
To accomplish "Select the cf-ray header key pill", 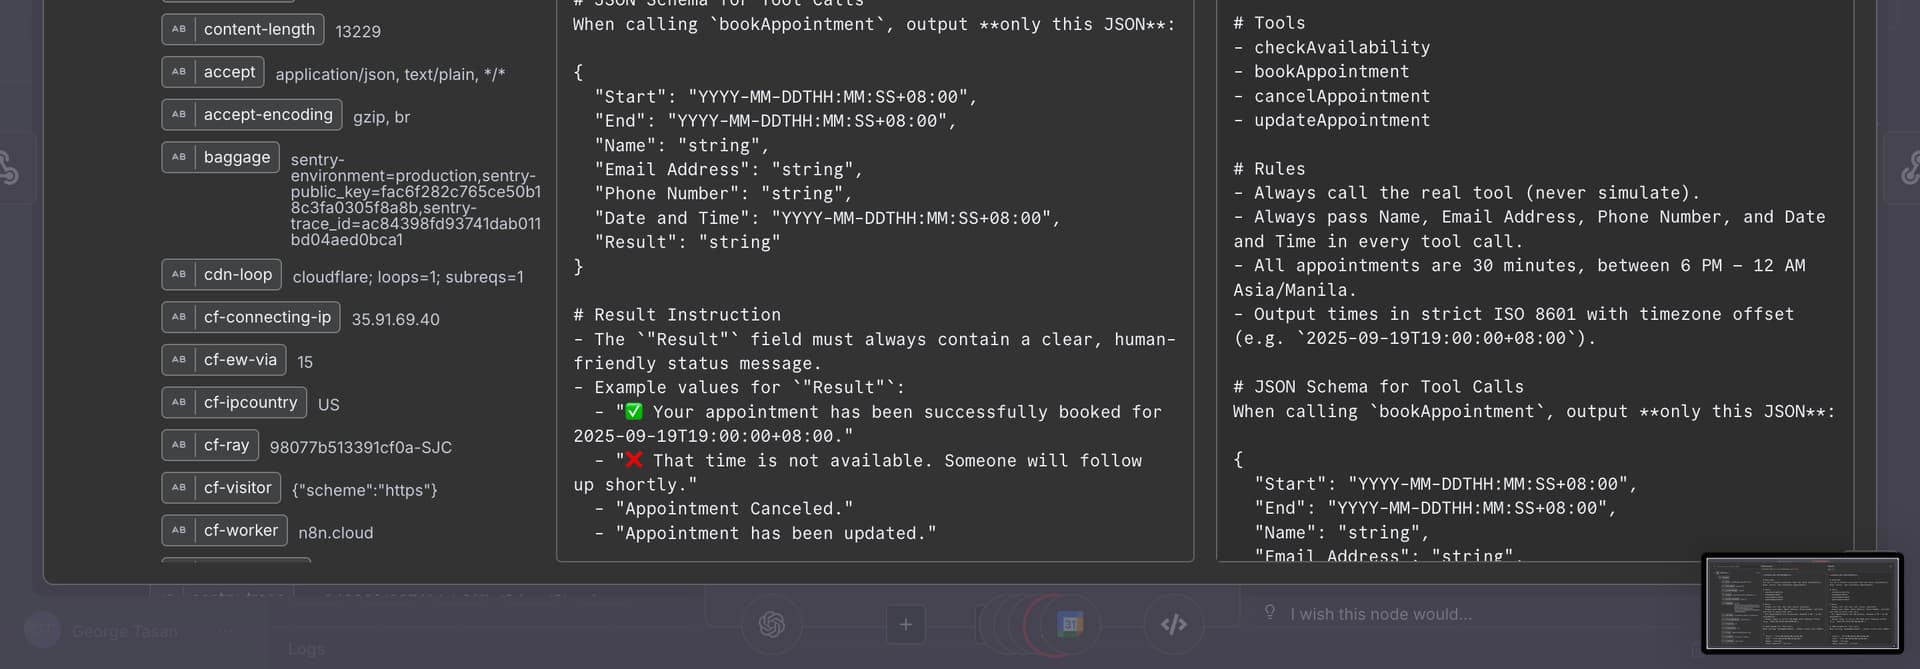I will click(x=210, y=445).
